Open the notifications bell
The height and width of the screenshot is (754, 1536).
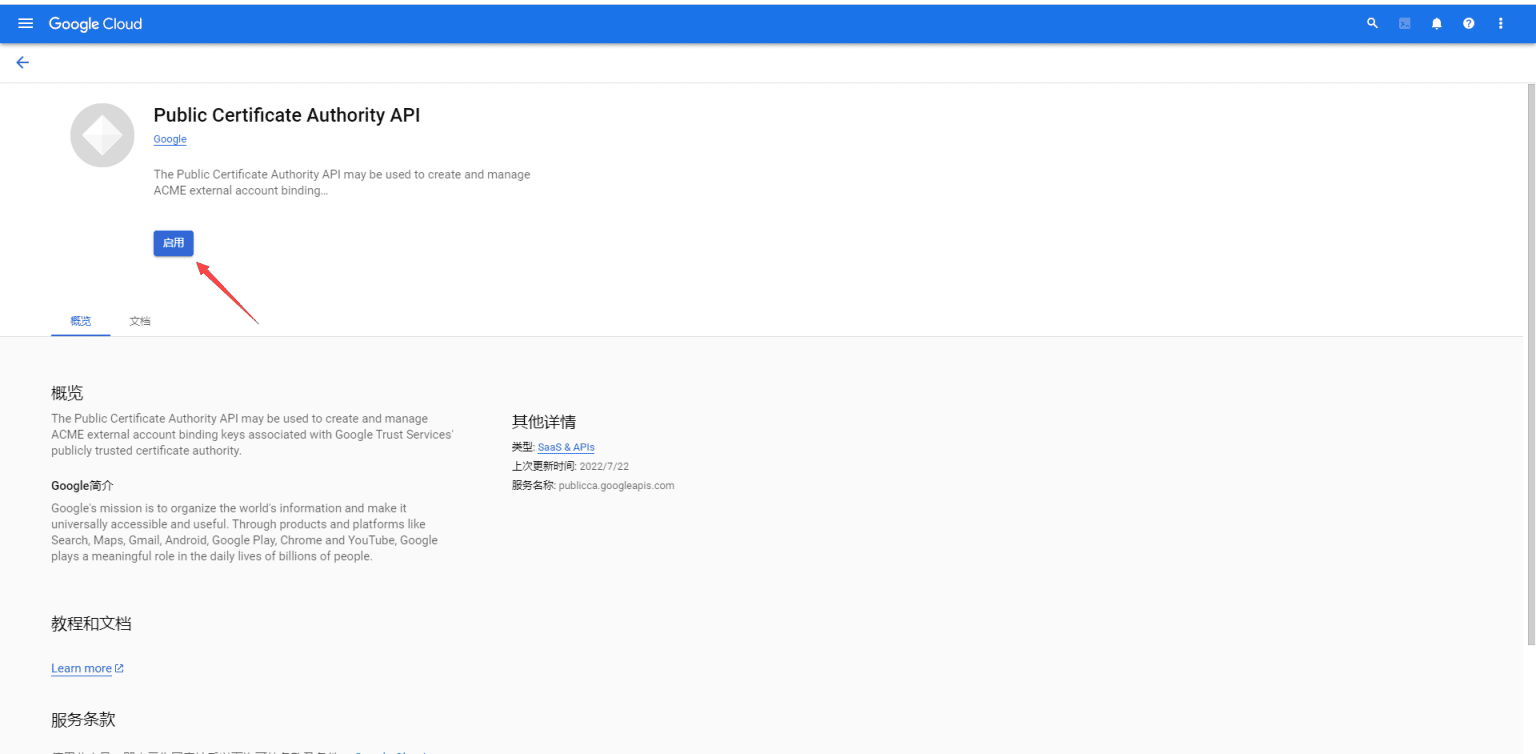tap(1437, 23)
